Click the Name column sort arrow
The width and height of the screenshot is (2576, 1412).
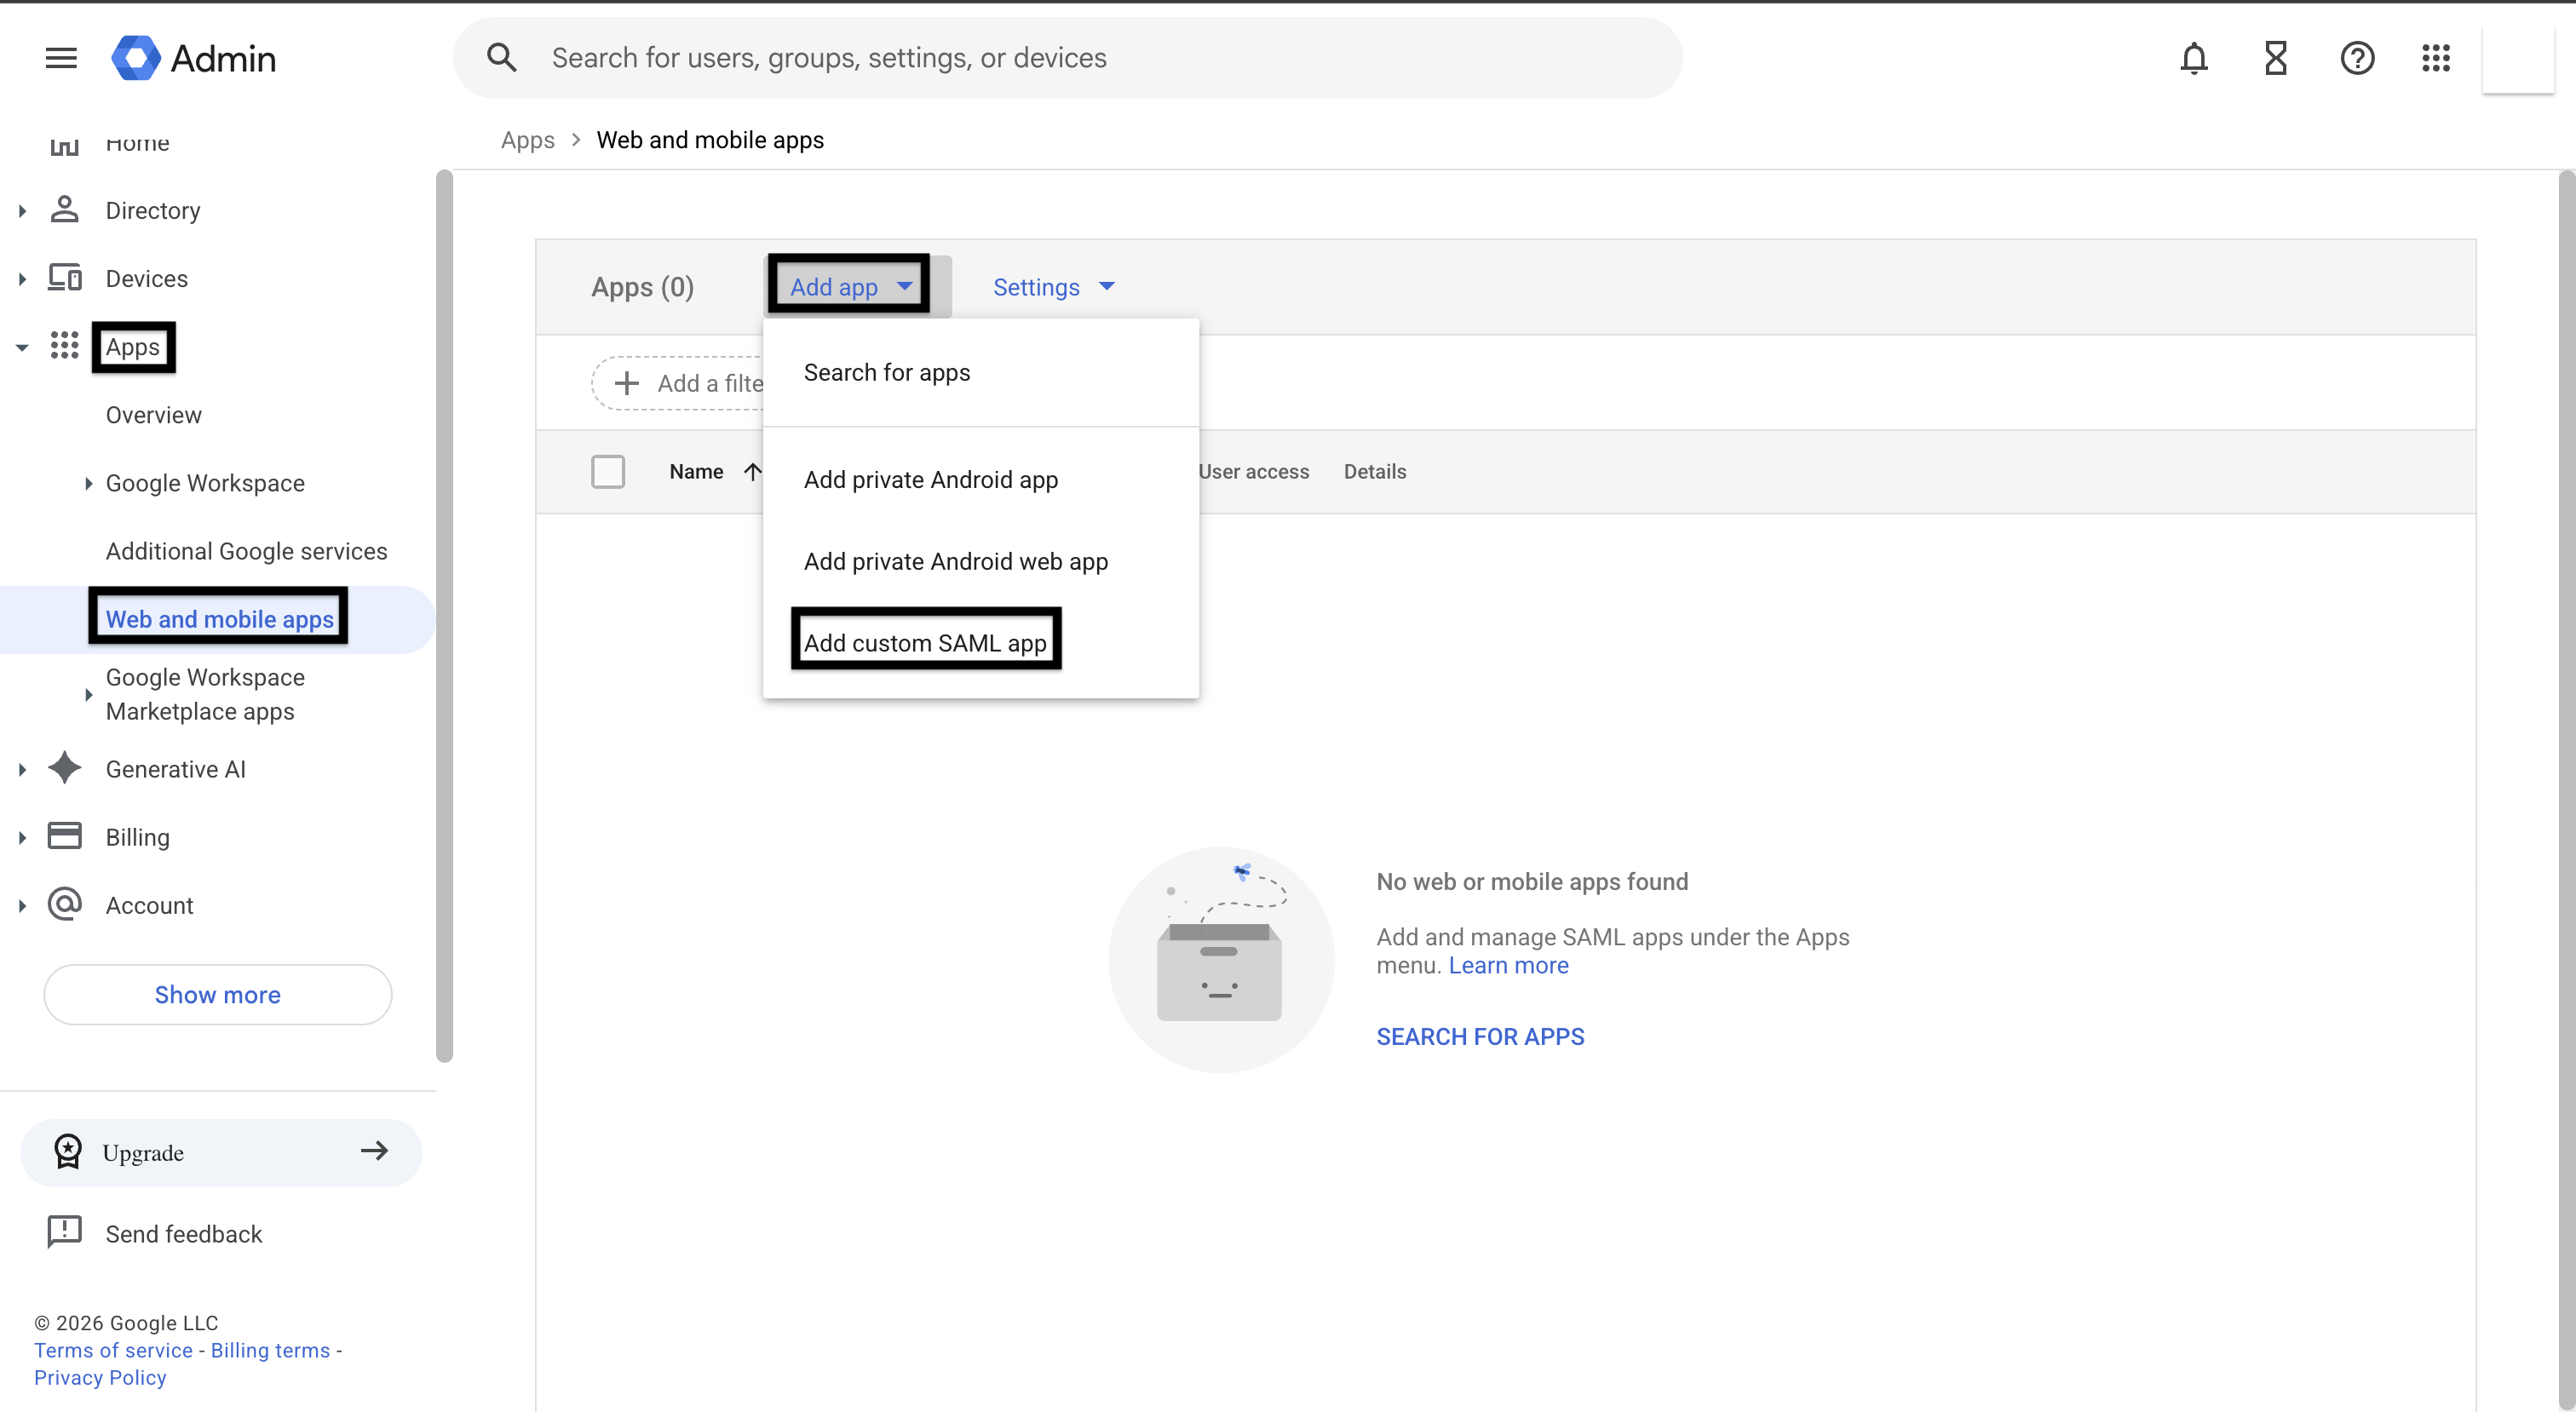[x=752, y=471]
